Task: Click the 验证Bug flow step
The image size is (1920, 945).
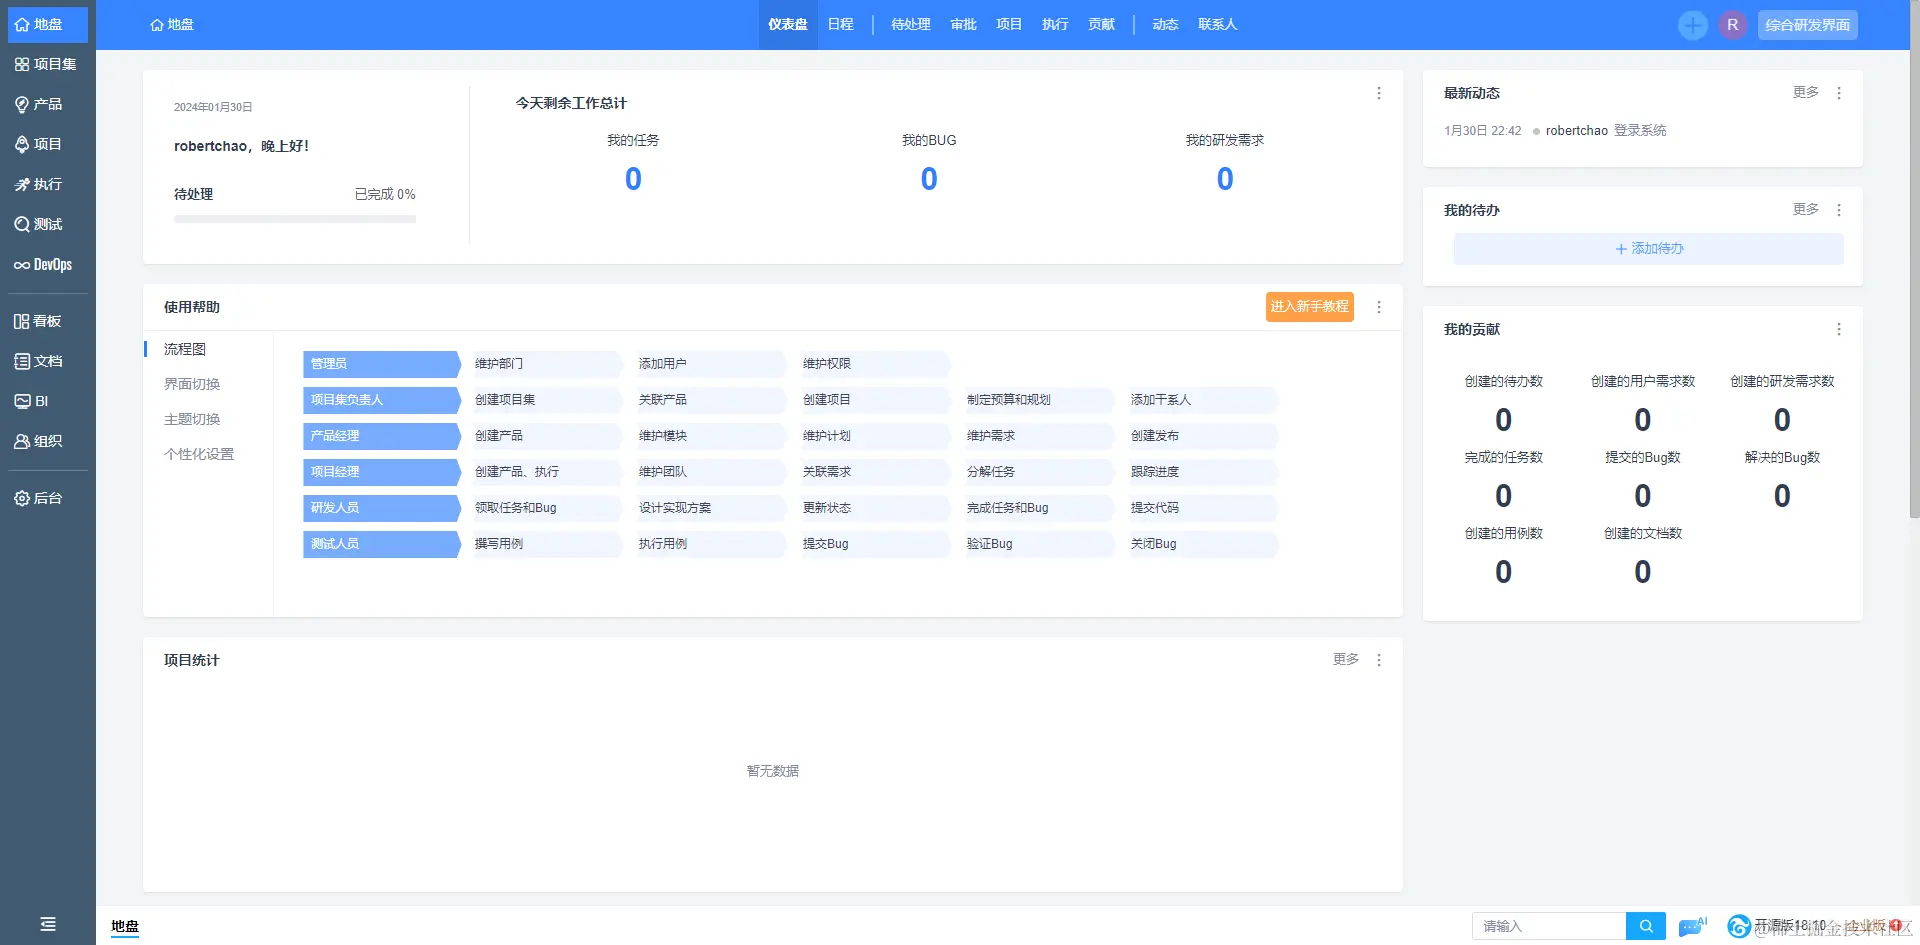Action: (x=1037, y=544)
